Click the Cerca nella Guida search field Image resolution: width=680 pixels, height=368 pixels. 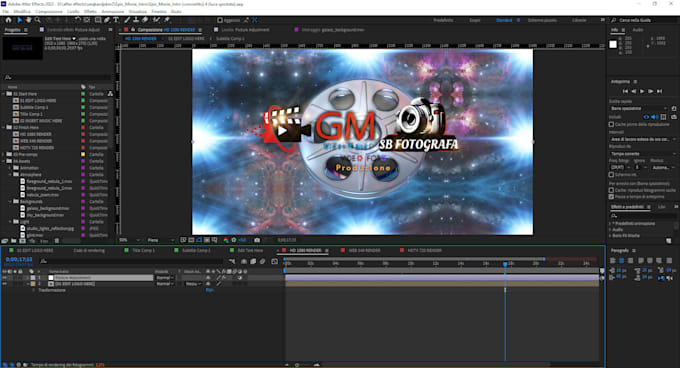[x=644, y=20]
